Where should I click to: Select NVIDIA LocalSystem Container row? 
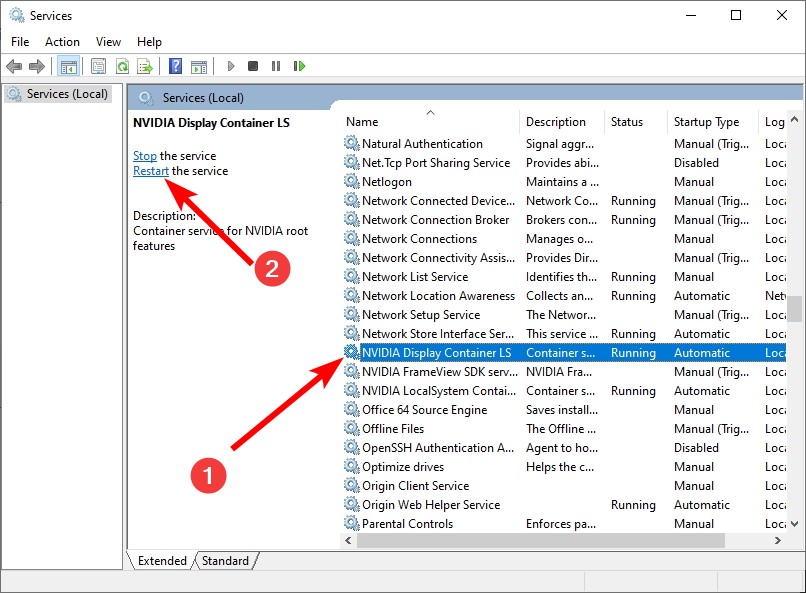564,391
